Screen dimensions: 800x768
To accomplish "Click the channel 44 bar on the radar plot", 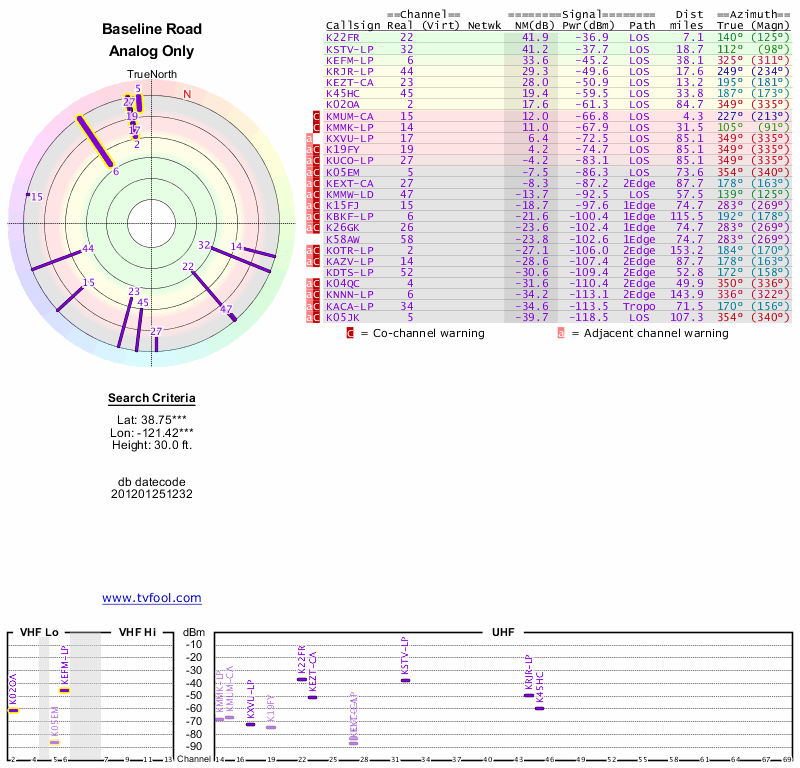I will point(57,259).
